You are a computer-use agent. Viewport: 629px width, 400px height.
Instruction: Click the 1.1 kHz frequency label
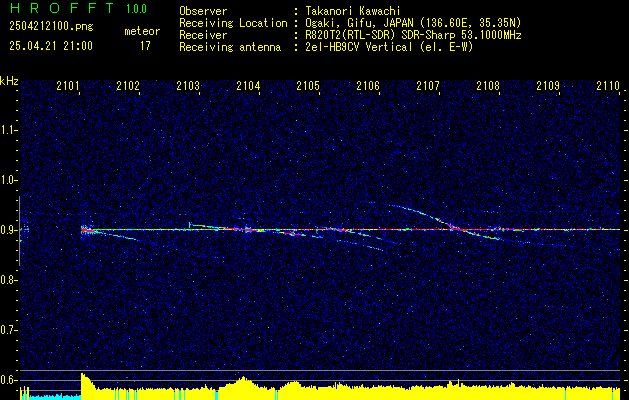click(8, 130)
